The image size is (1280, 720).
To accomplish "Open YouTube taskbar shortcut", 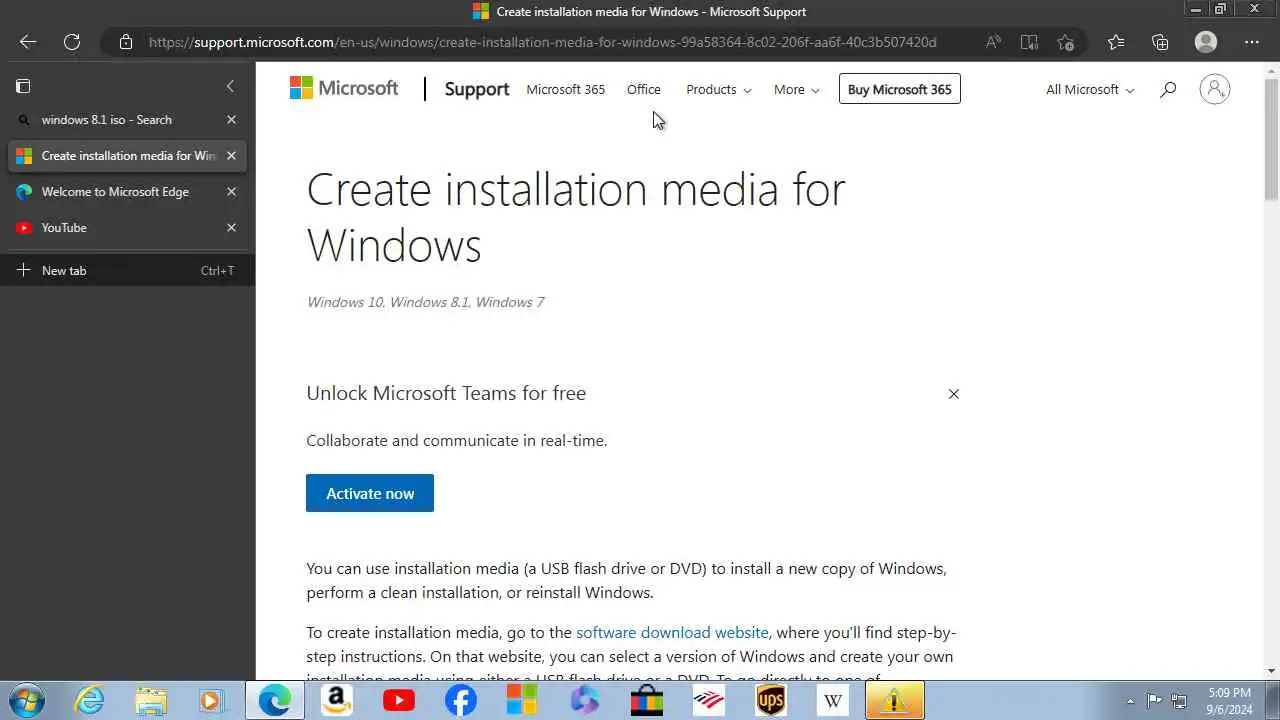I will click(x=398, y=700).
